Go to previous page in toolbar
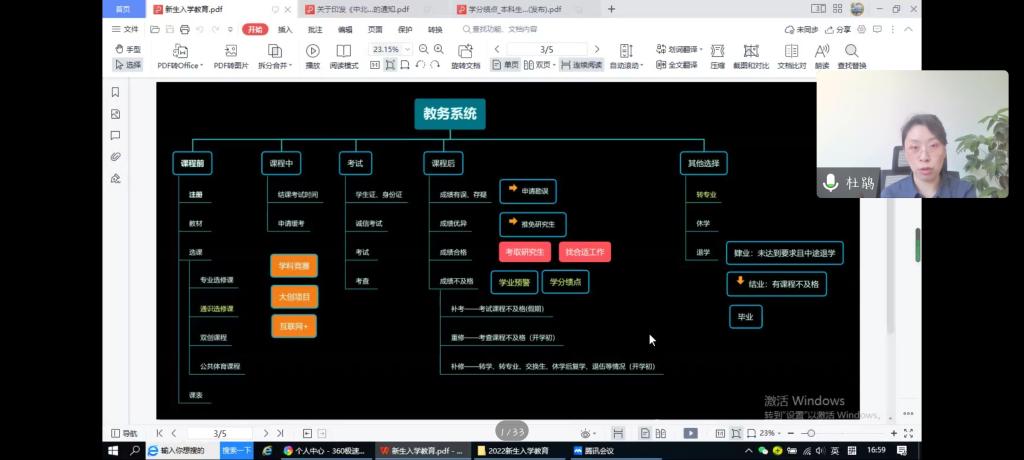This screenshot has height=460, width=1024. (x=497, y=49)
